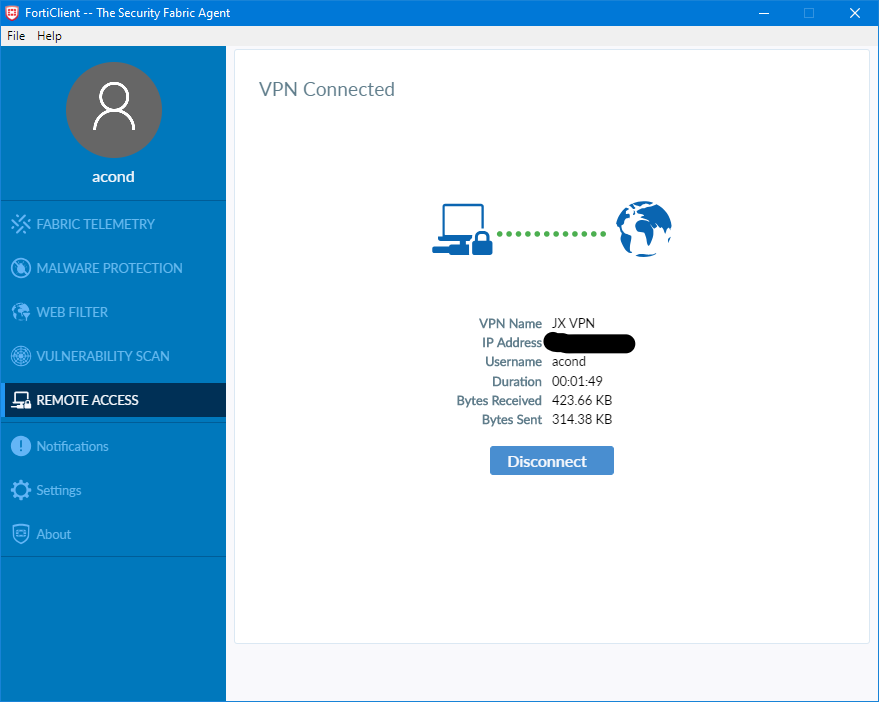Open the Help menu
This screenshot has width=879, height=702.
[49, 36]
